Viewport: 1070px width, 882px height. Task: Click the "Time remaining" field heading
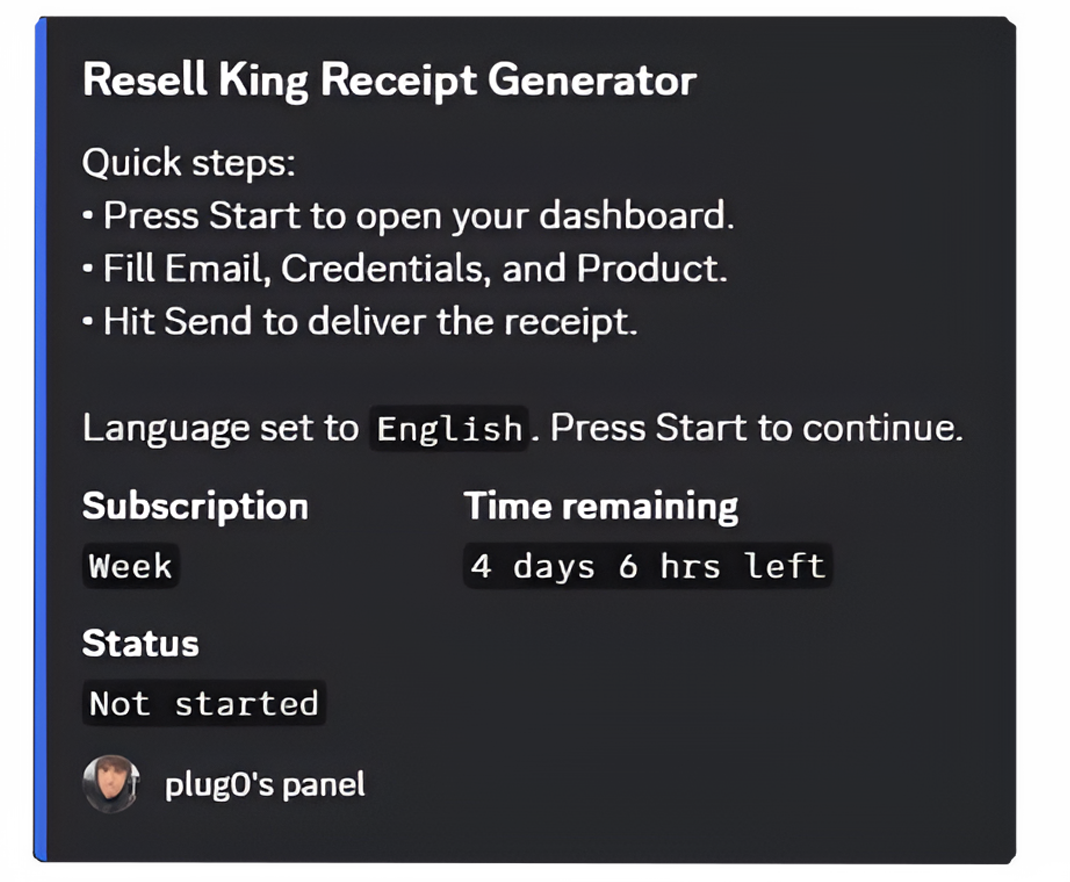pyautogui.click(x=600, y=506)
